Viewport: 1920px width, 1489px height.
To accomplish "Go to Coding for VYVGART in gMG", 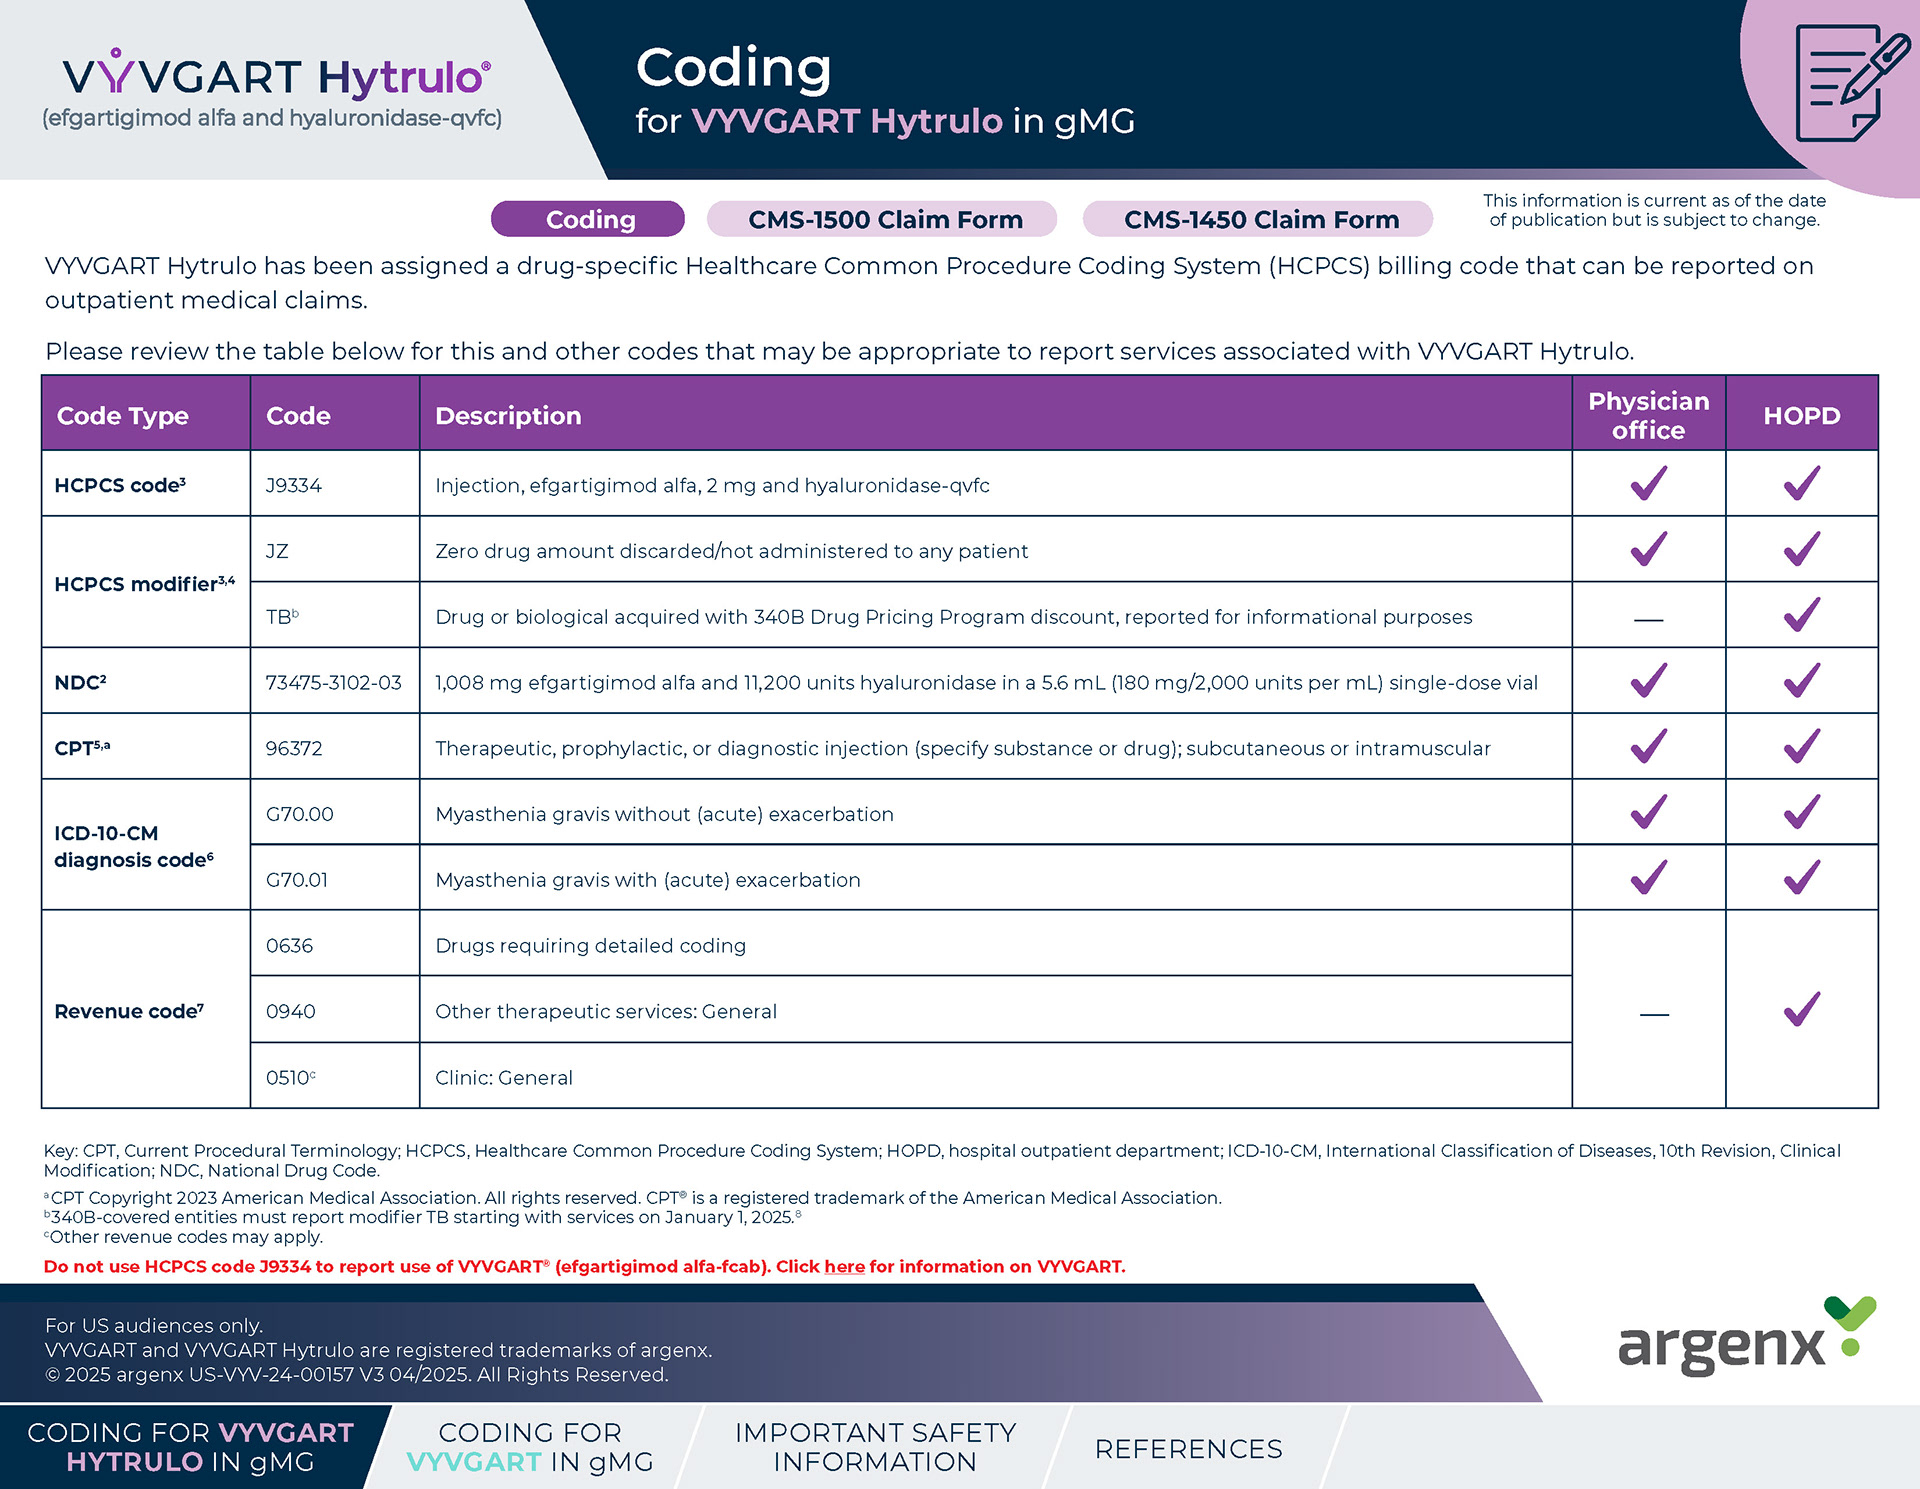I will click(530, 1447).
